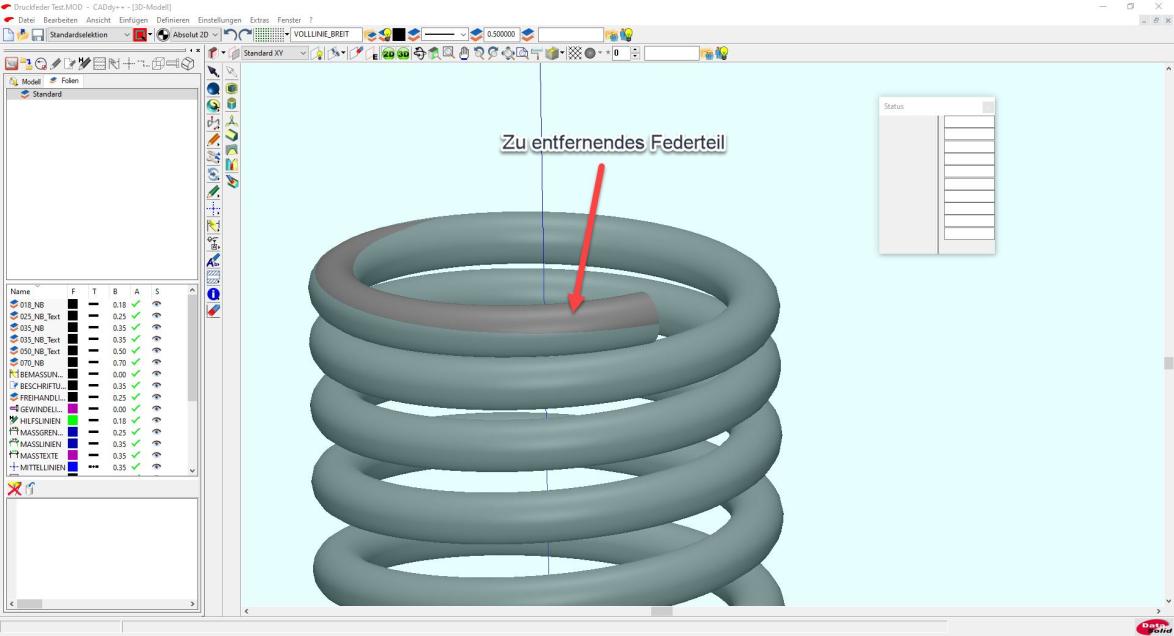Click the red X icon below the layer list
This screenshot has height=636, width=1174.
[x=14, y=487]
